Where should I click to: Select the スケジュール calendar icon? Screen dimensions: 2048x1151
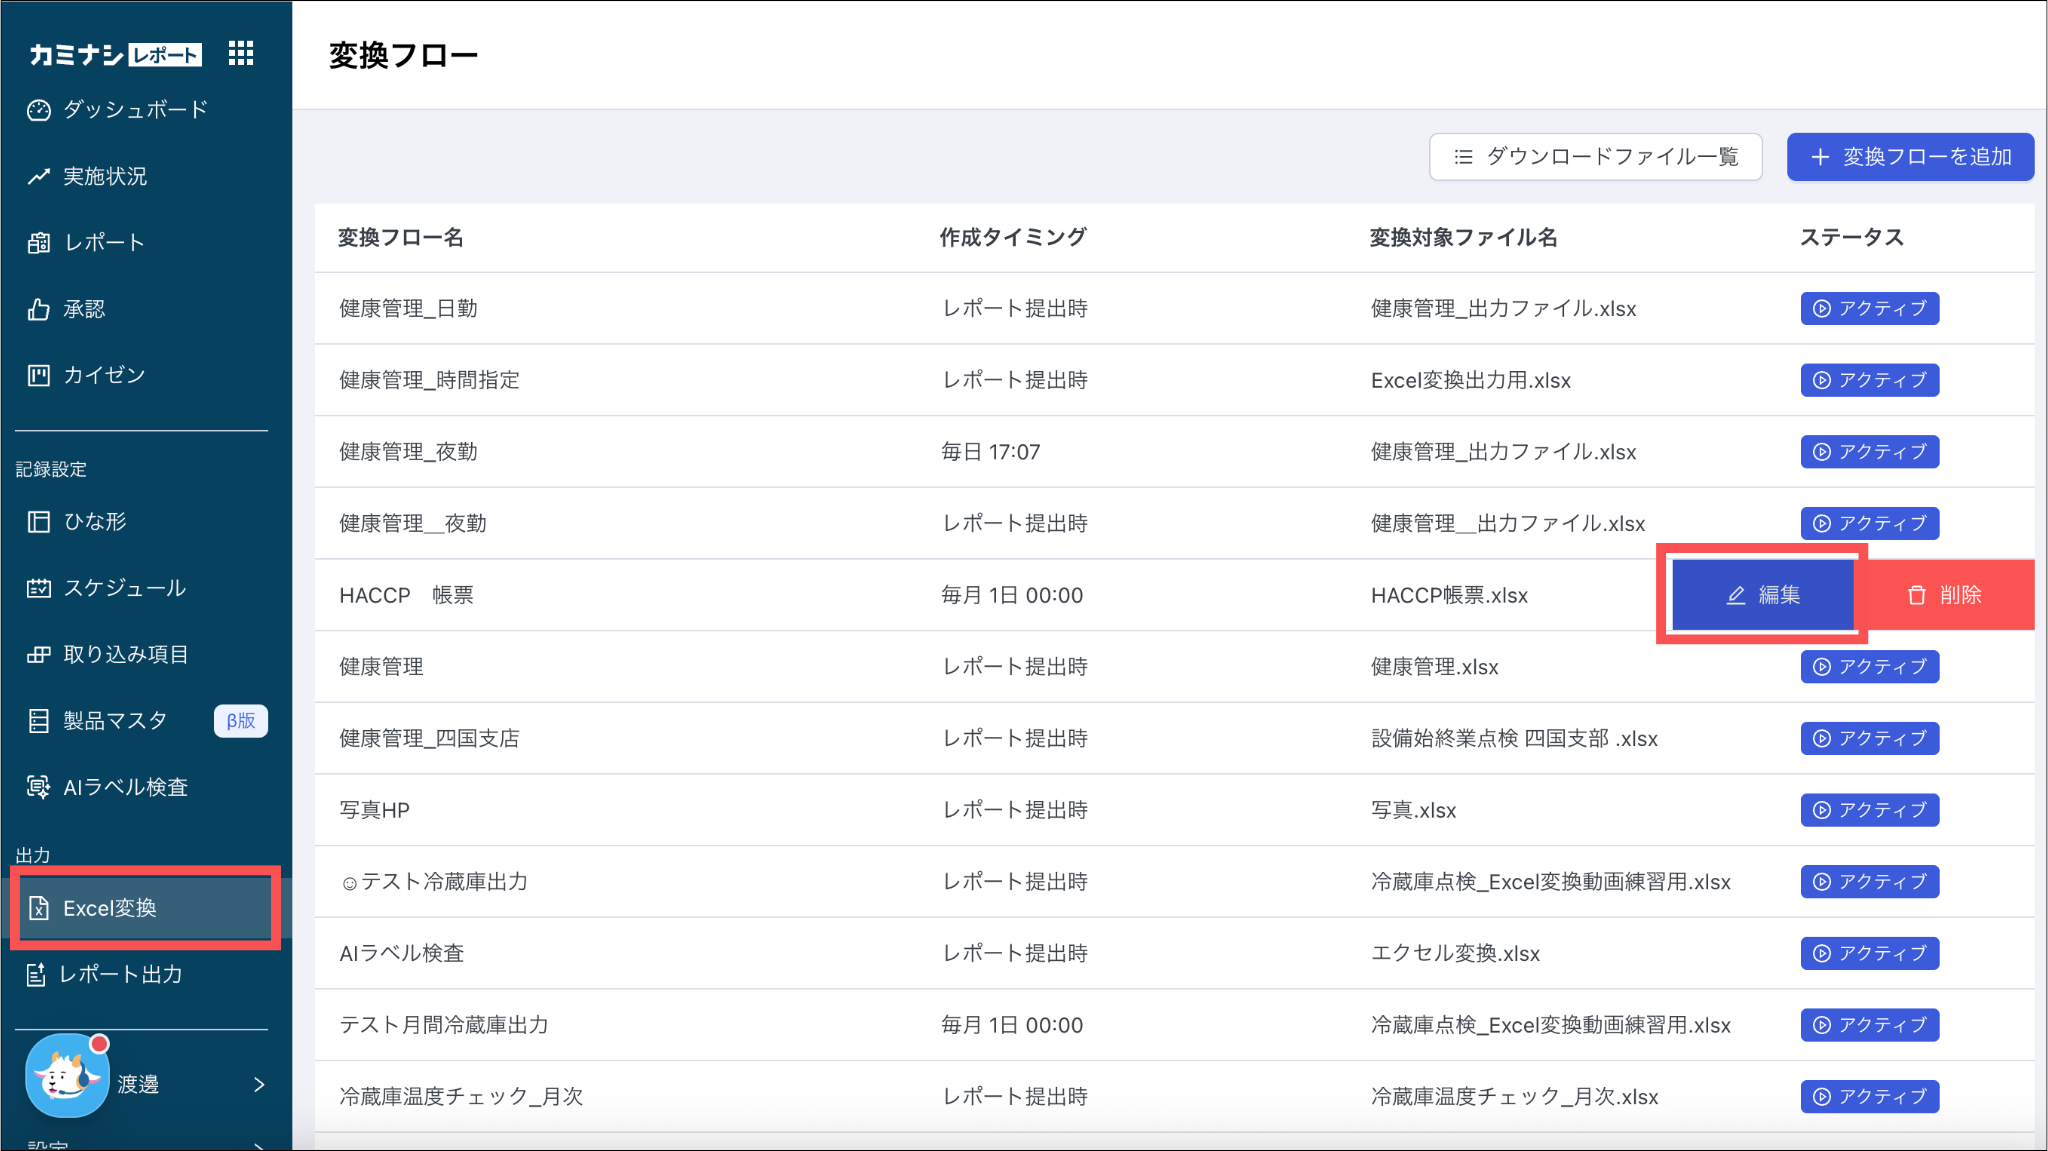tap(39, 588)
